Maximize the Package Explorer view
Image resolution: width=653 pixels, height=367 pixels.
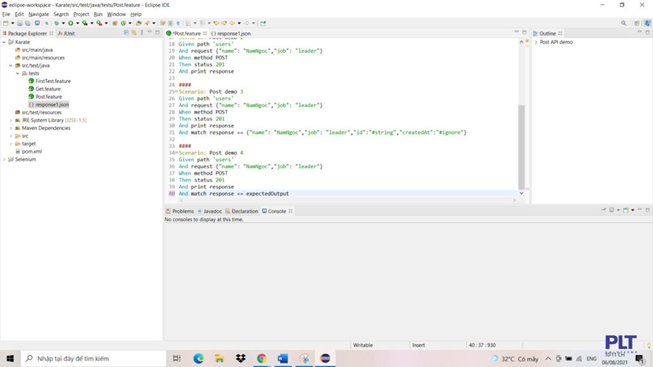pos(157,32)
